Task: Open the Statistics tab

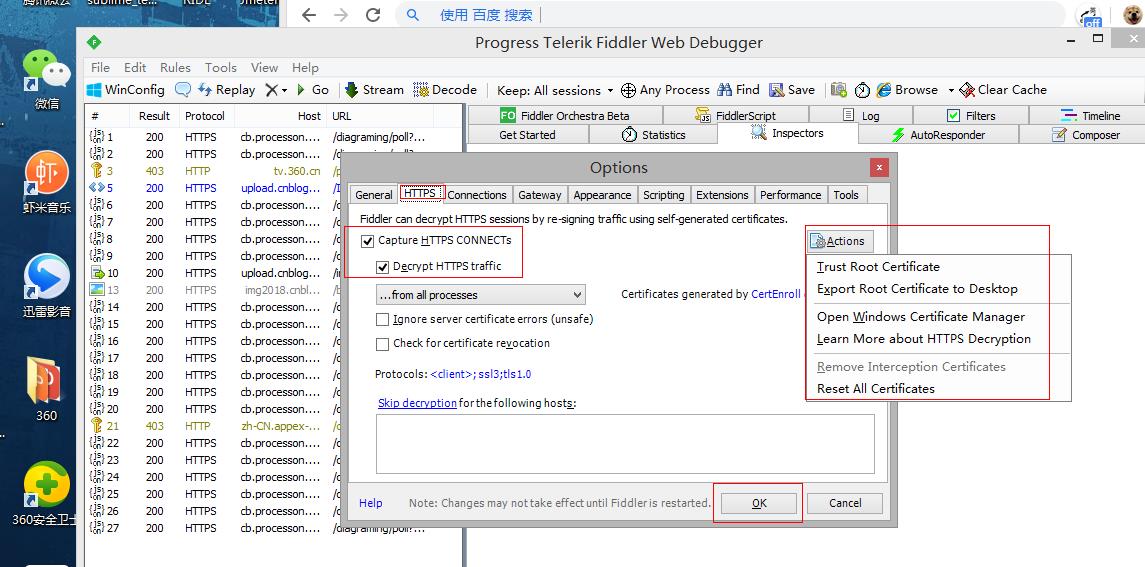Action: coord(654,134)
